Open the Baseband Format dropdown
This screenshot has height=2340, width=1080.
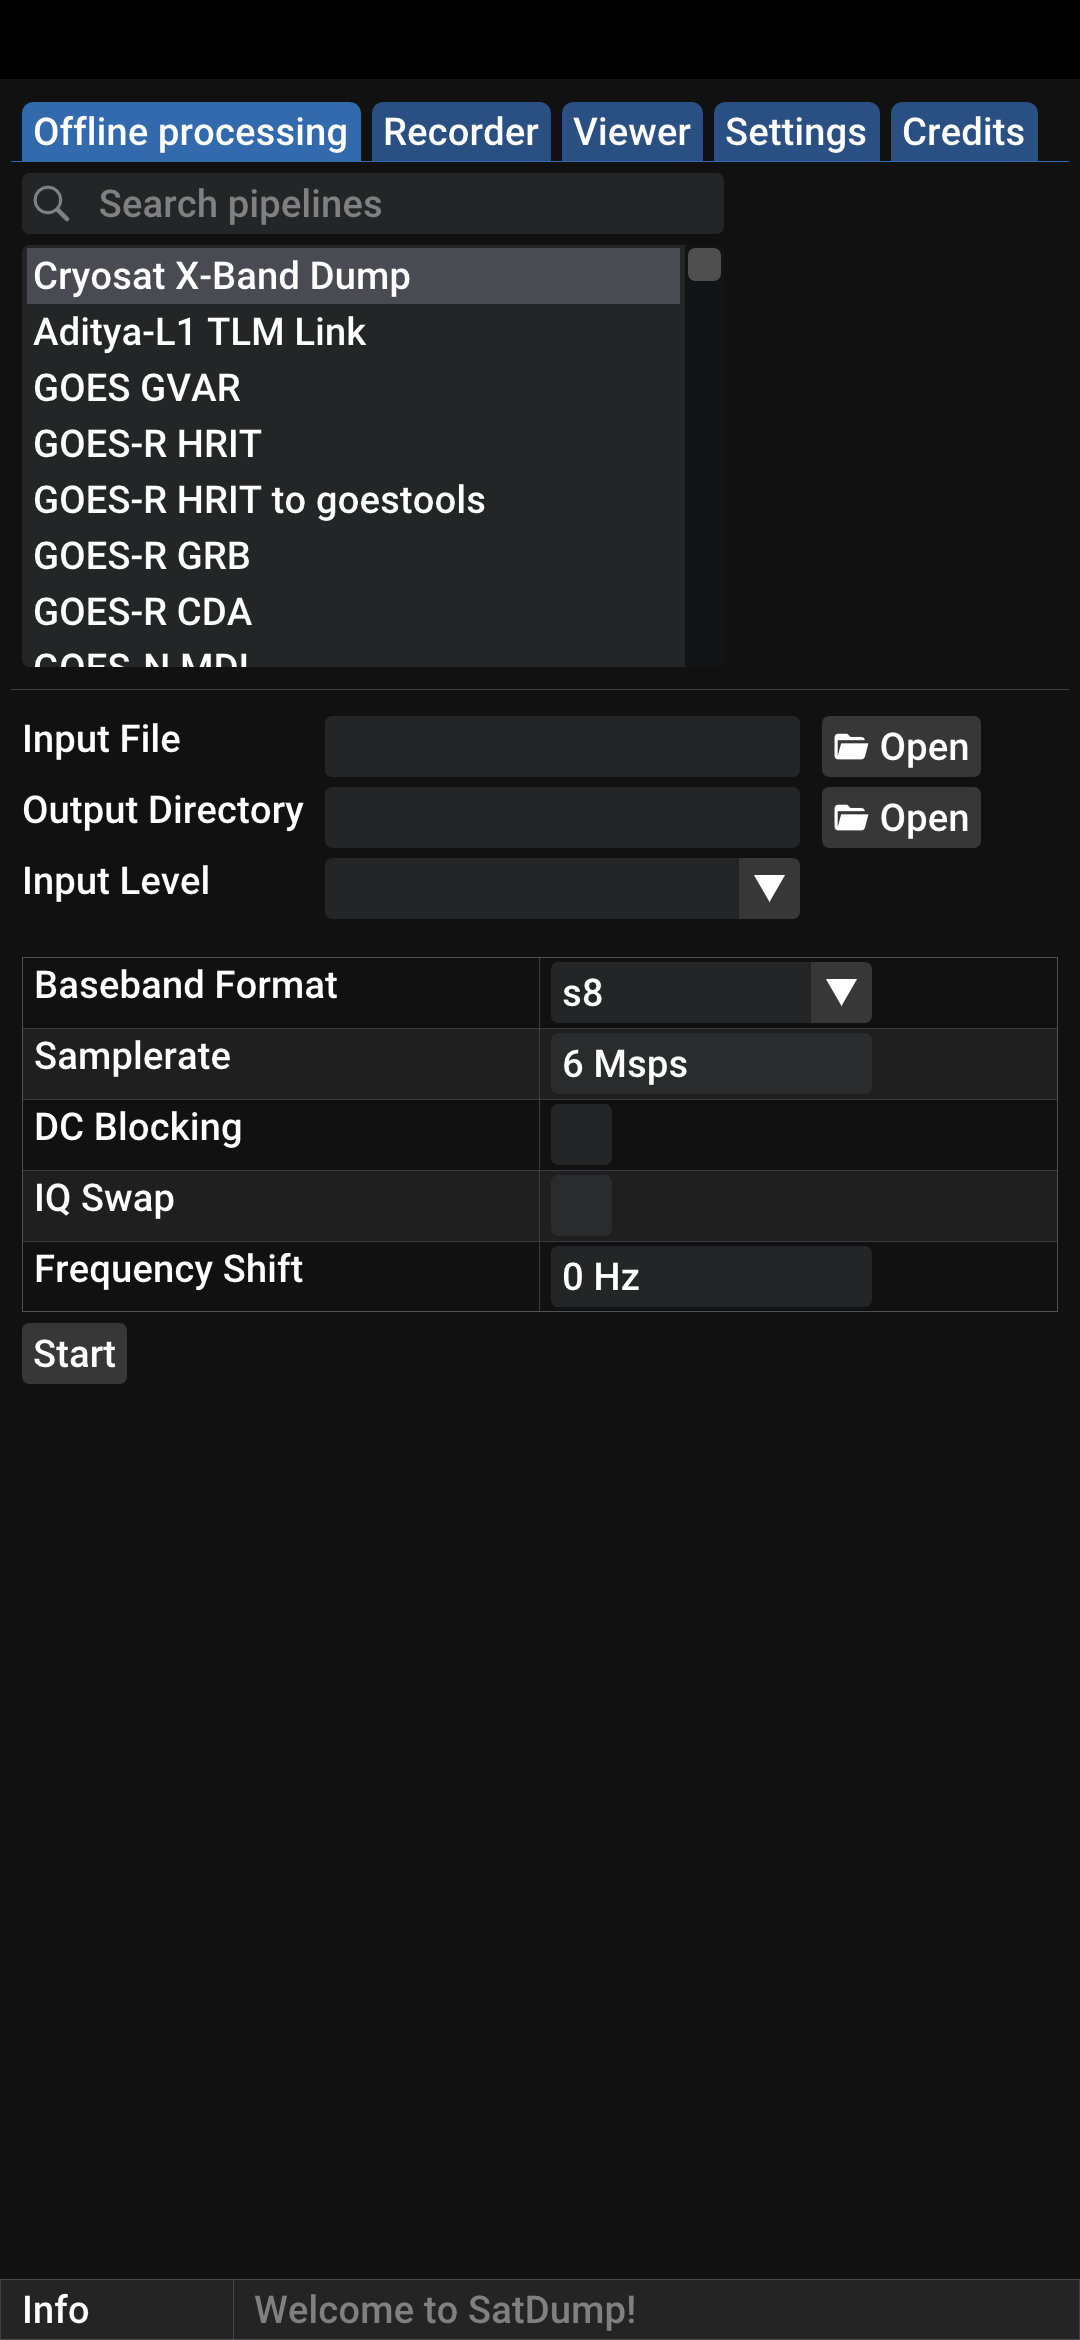pyautogui.click(x=840, y=993)
